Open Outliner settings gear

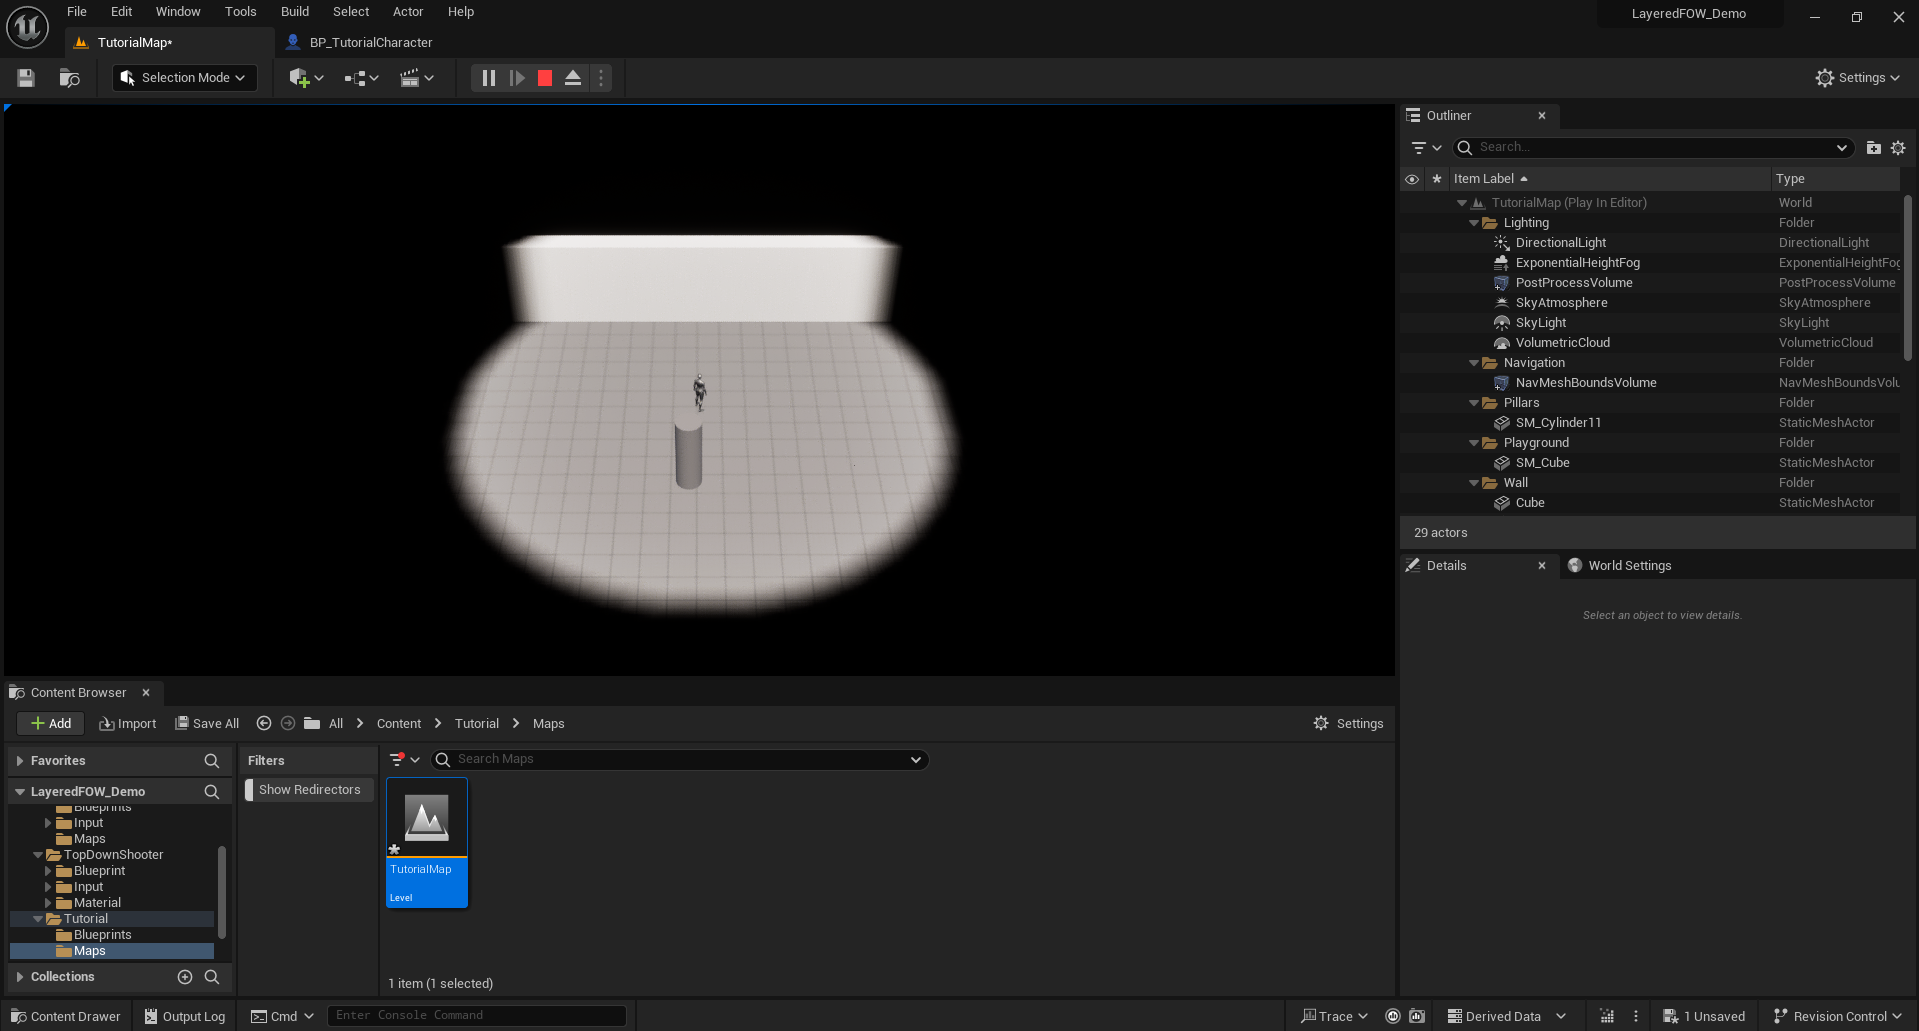(1898, 148)
